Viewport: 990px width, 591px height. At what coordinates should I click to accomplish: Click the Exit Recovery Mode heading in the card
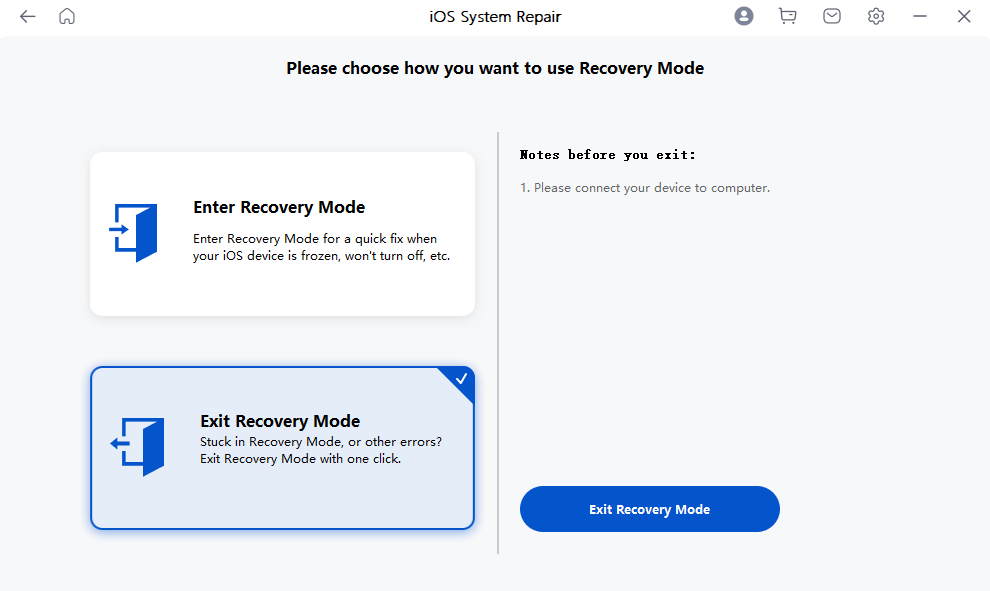pyautogui.click(x=280, y=421)
